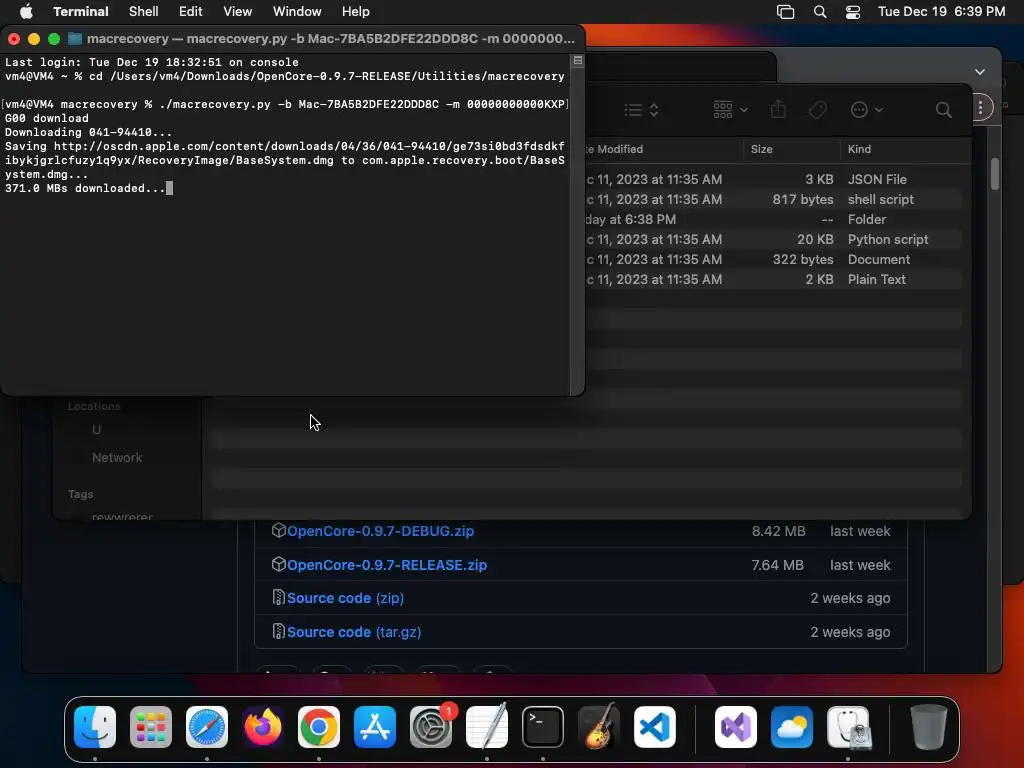The image size is (1024, 768).
Task: Open Terminal app menu
Action: [80, 12]
